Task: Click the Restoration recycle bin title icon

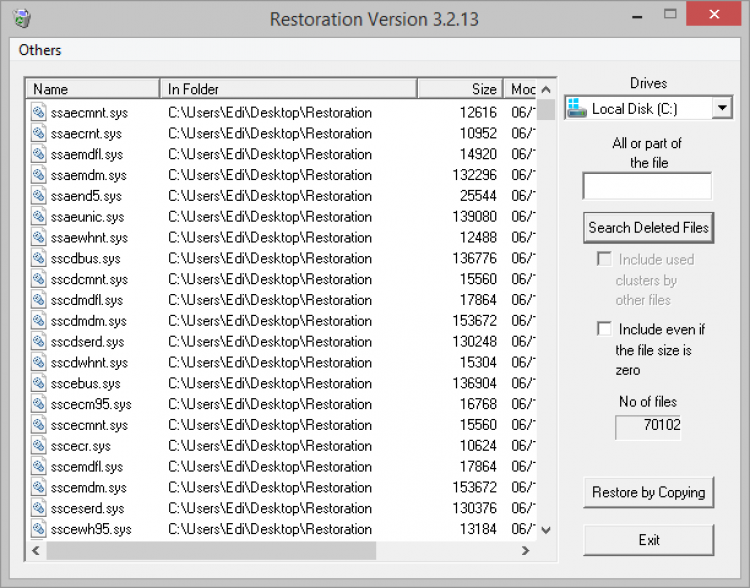Action: [x=22, y=19]
